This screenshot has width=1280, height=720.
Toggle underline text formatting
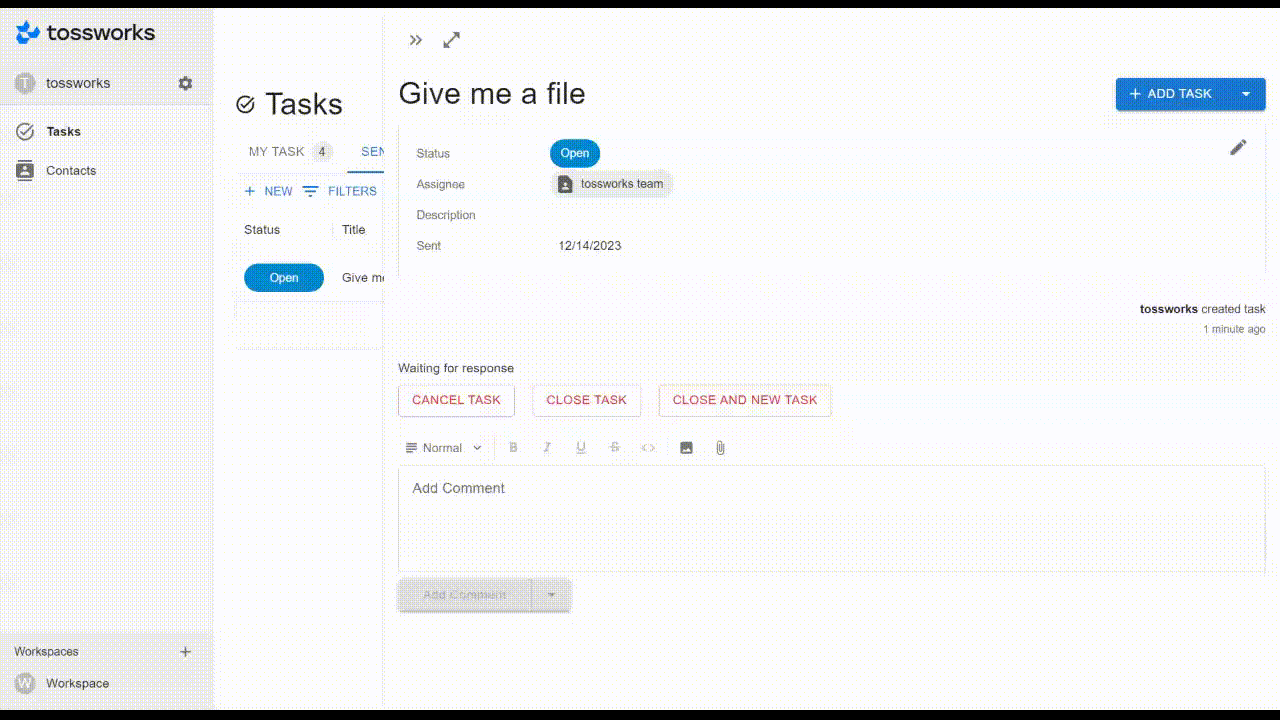(x=581, y=448)
